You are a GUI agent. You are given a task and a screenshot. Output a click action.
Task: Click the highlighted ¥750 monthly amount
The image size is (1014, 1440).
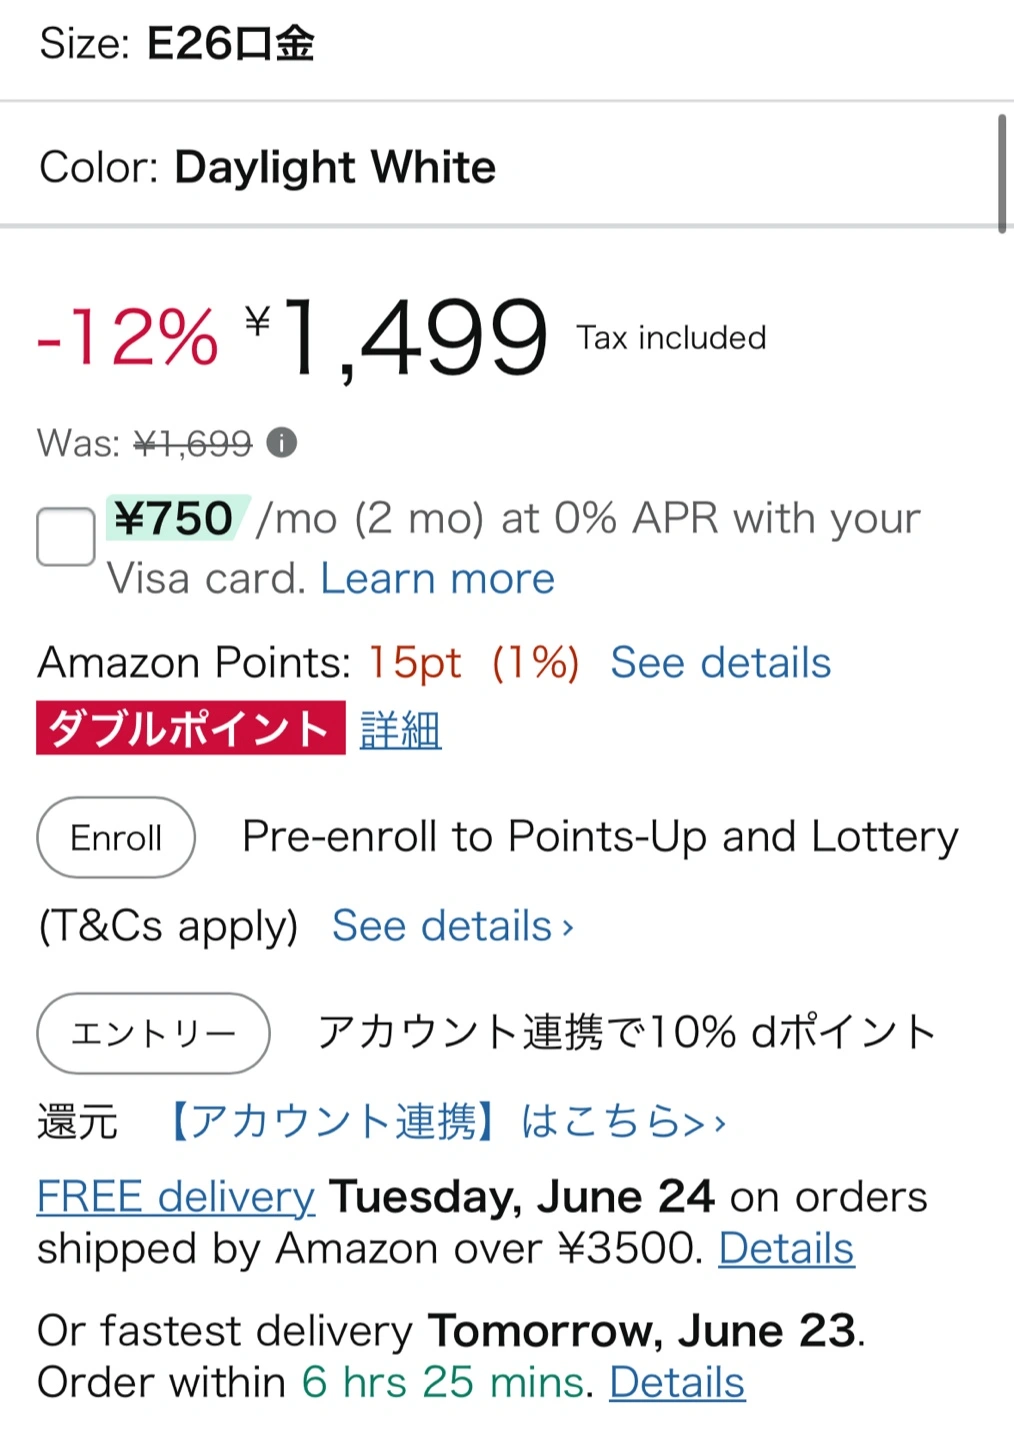point(174,518)
